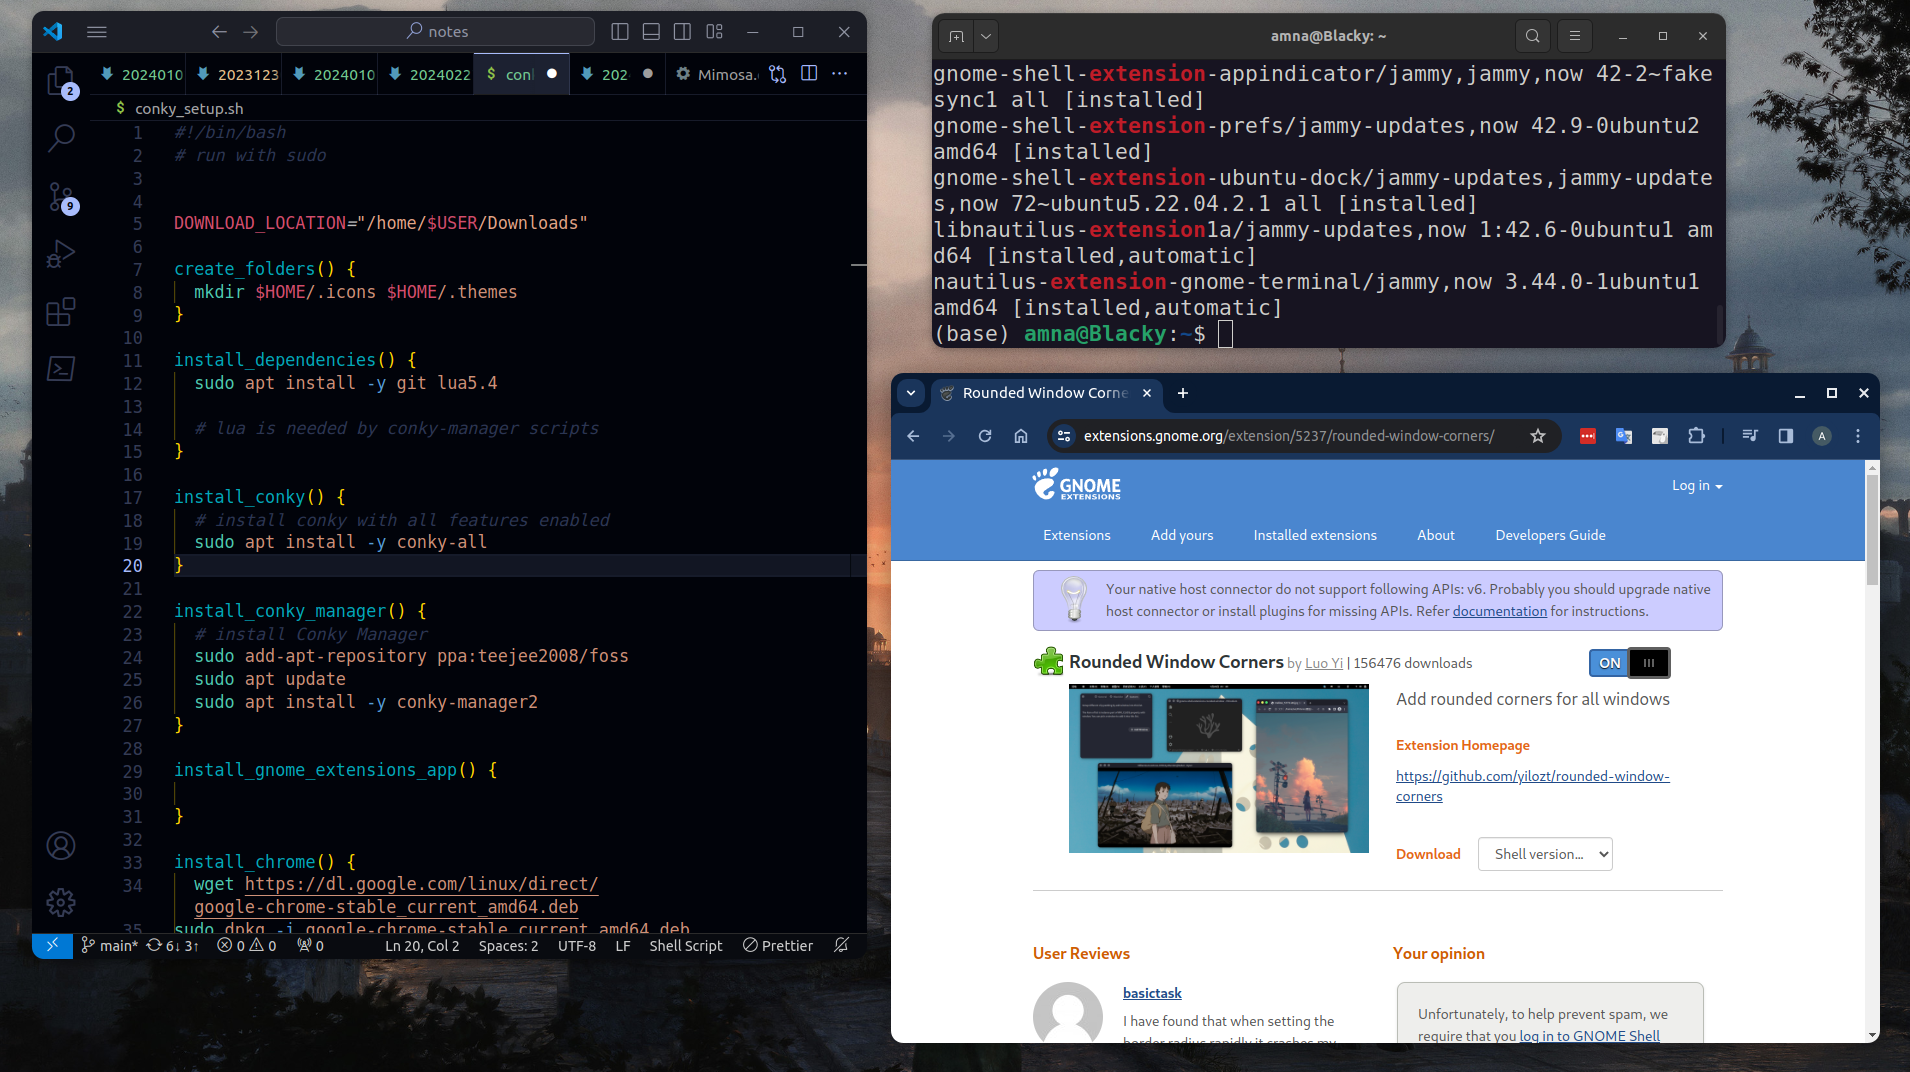The width and height of the screenshot is (1910, 1072).
Task: Open terminal tab dropdown arrow
Action: pyautogui.click(x=986, y=36)
